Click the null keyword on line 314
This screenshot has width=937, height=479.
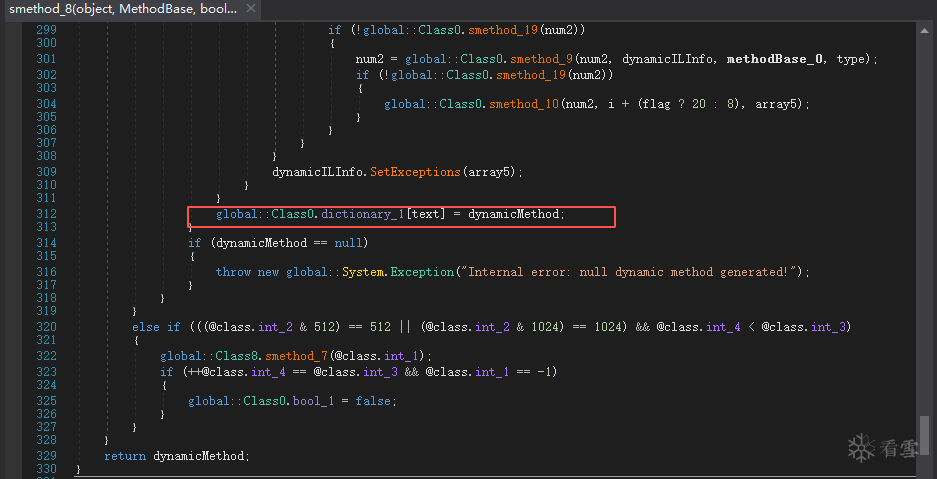pos(348,242)
